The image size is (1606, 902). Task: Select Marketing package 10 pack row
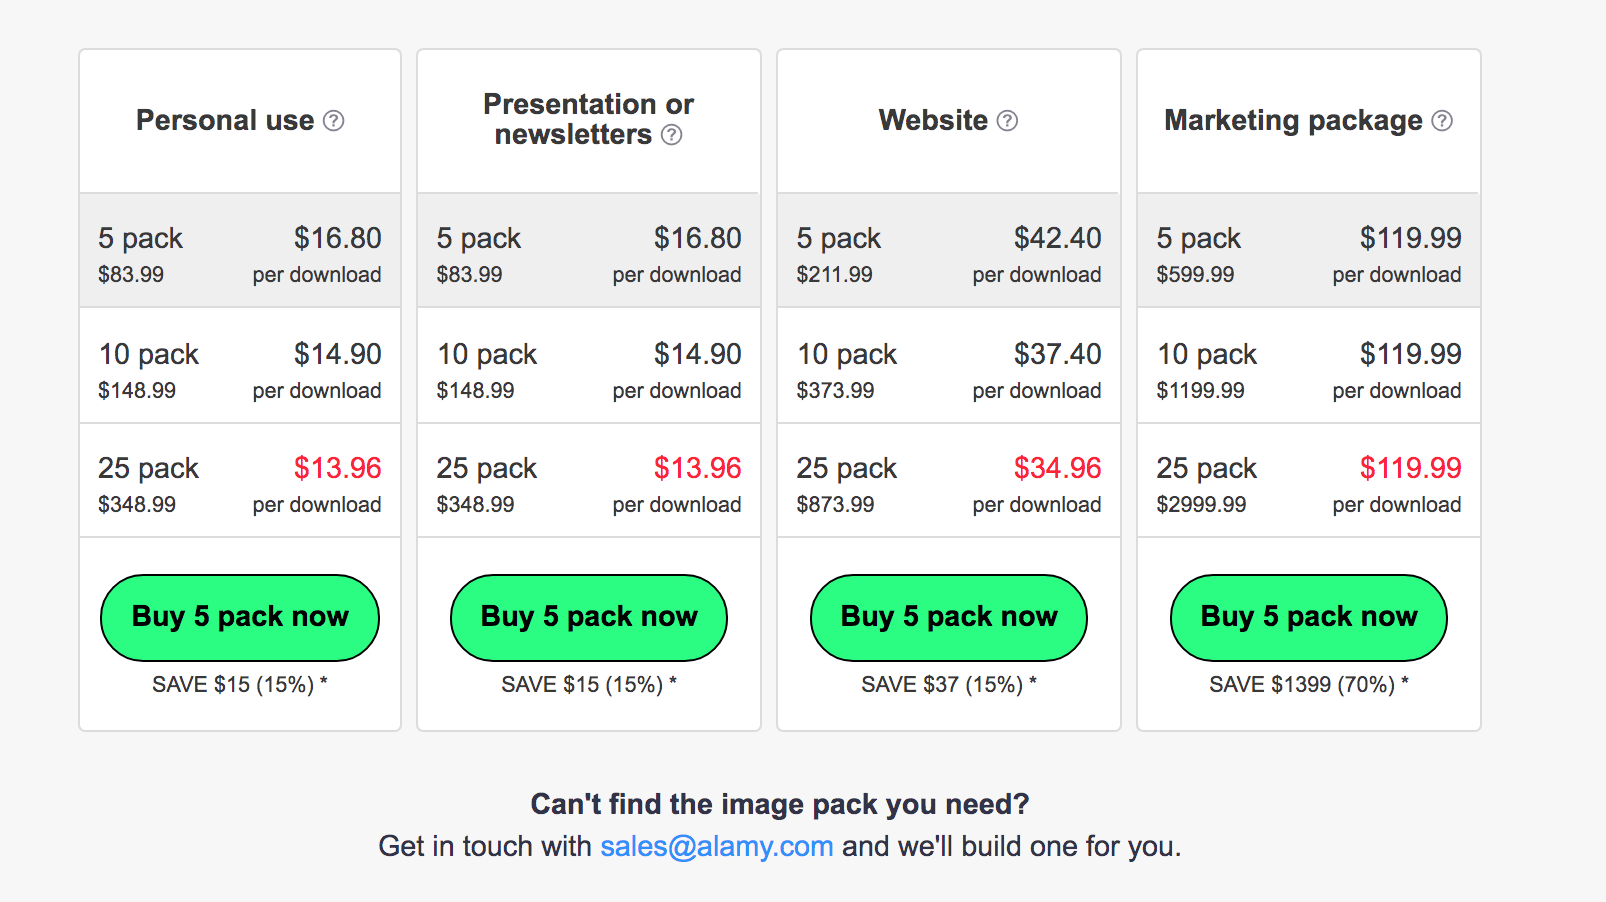[x=1309, y=366]
